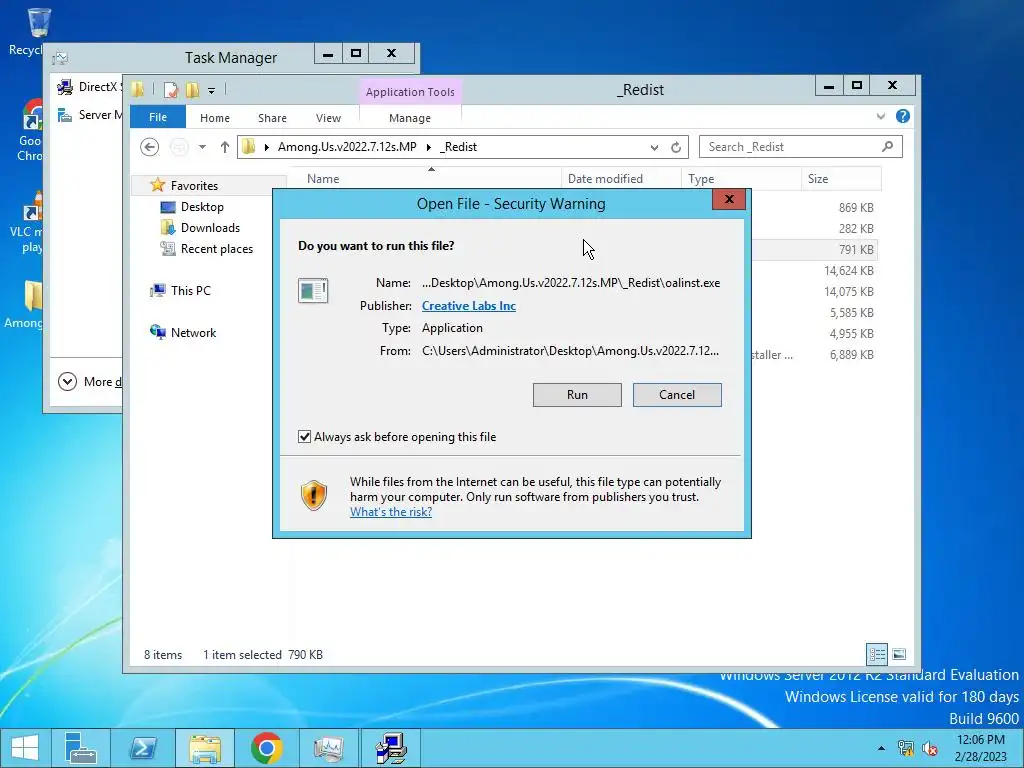
Task: Go up one folder level
Action: tap(225, 147)
